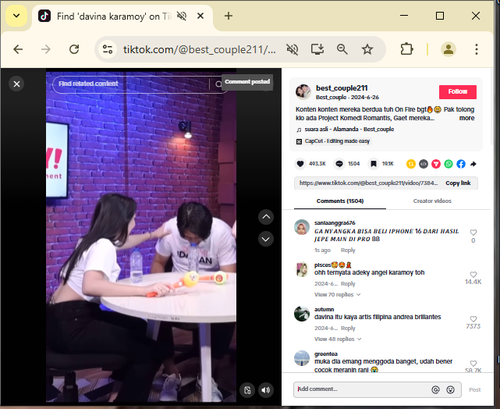Toggle video sound with speaker icon

pos(266,390)
